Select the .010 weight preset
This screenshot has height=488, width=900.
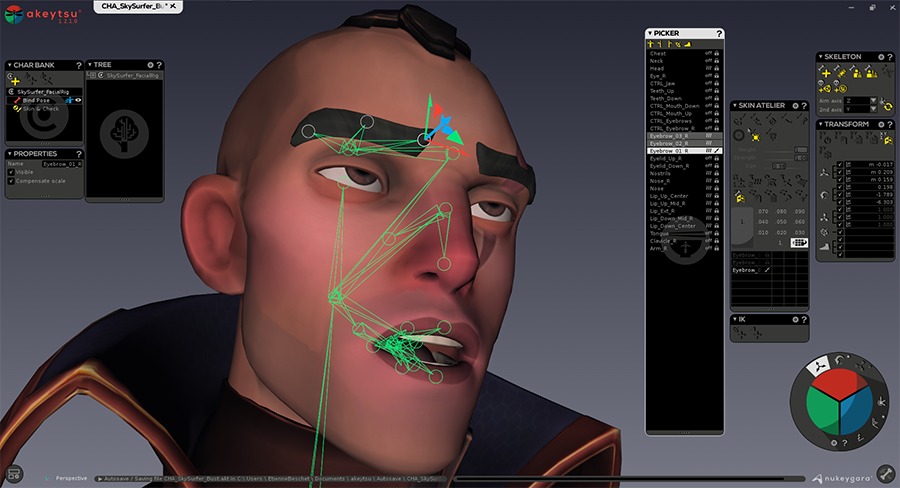coord(763,233)
